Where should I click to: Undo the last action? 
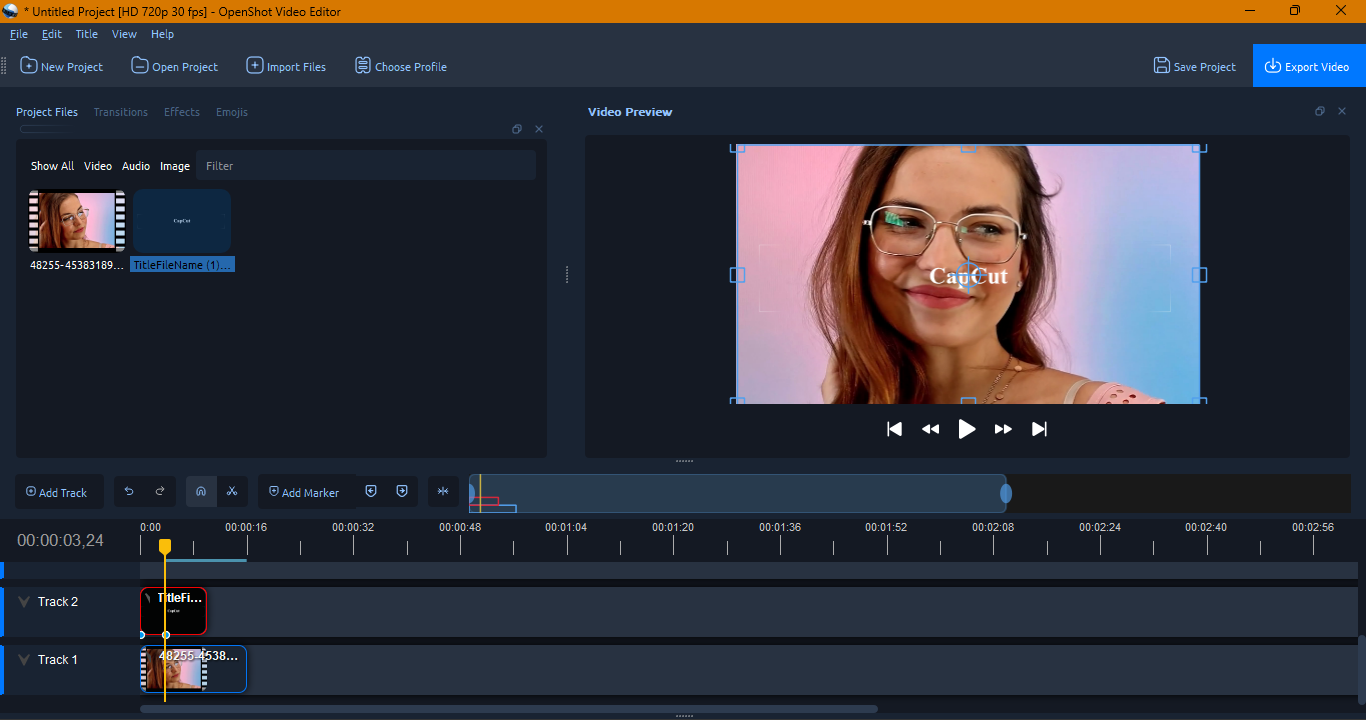pos(129,491)
